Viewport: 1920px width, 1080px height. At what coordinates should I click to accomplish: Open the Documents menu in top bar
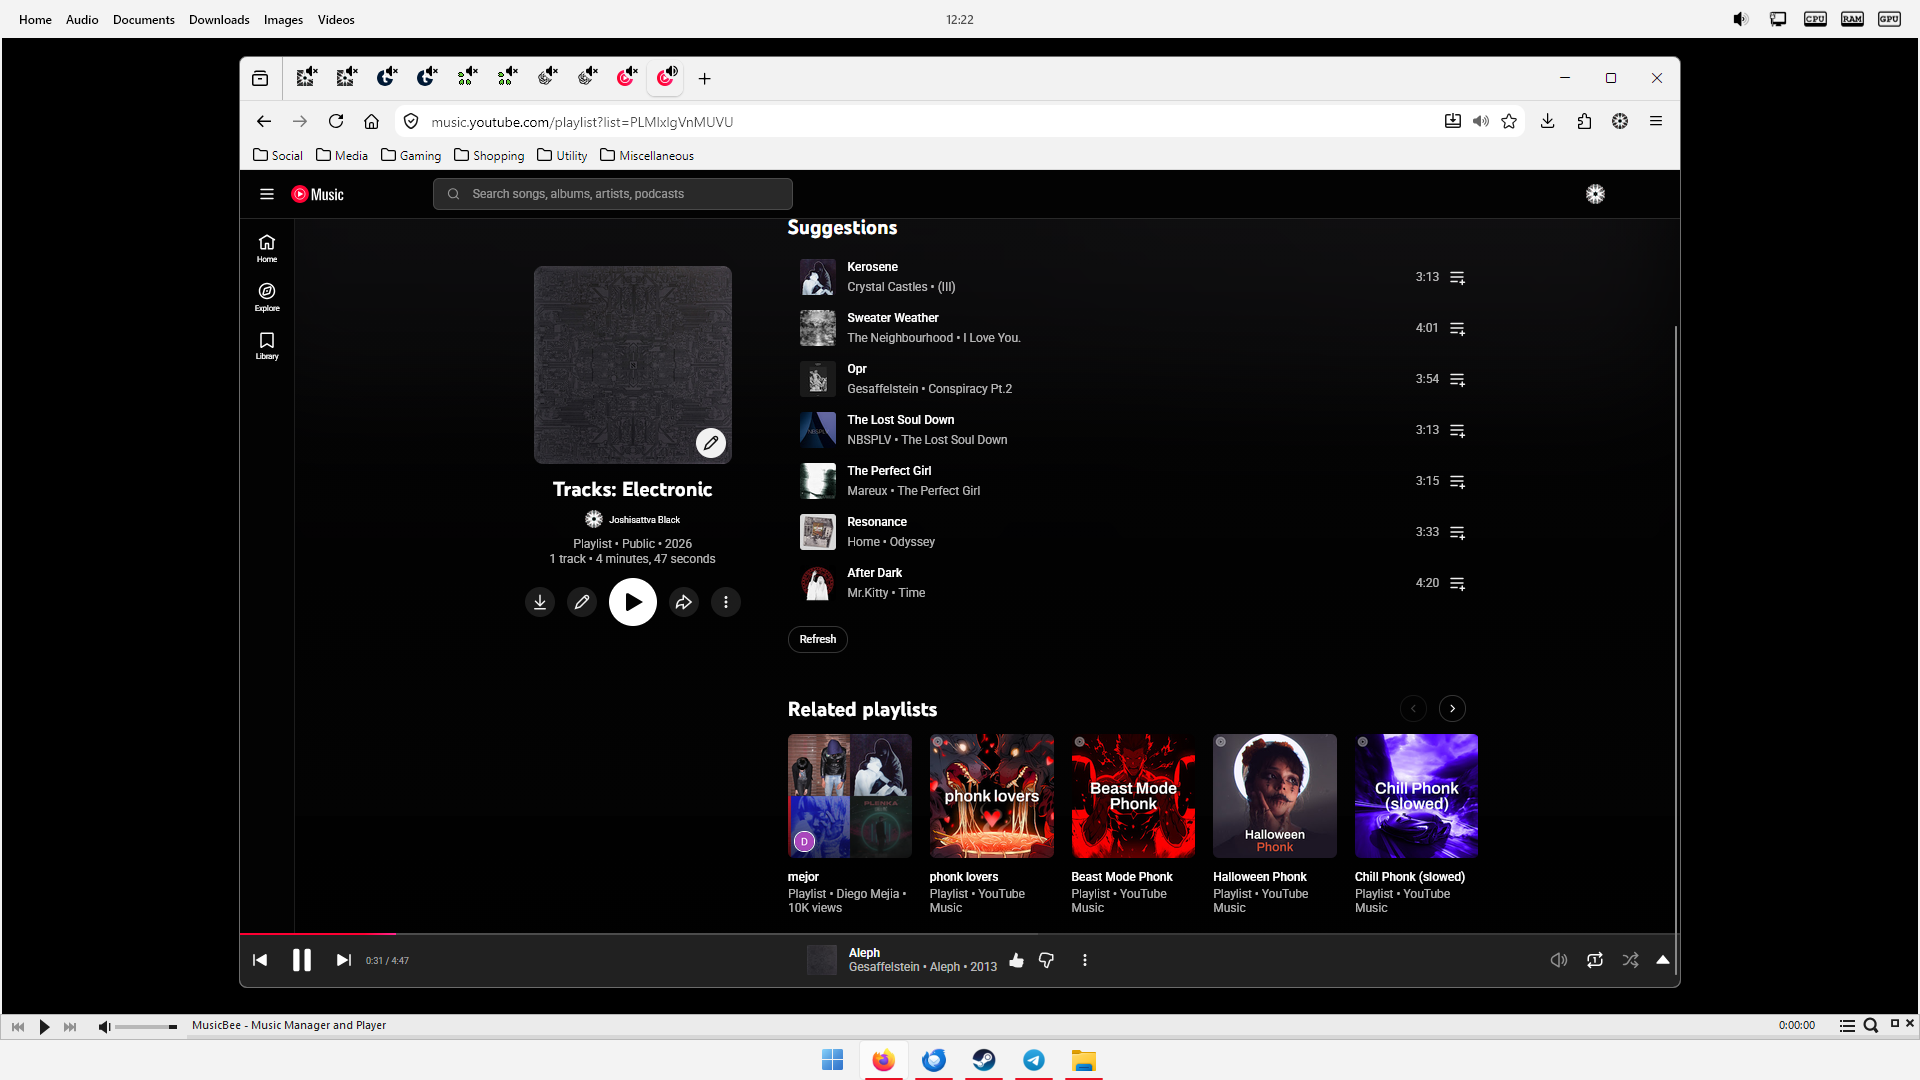[x=144, y=19]
